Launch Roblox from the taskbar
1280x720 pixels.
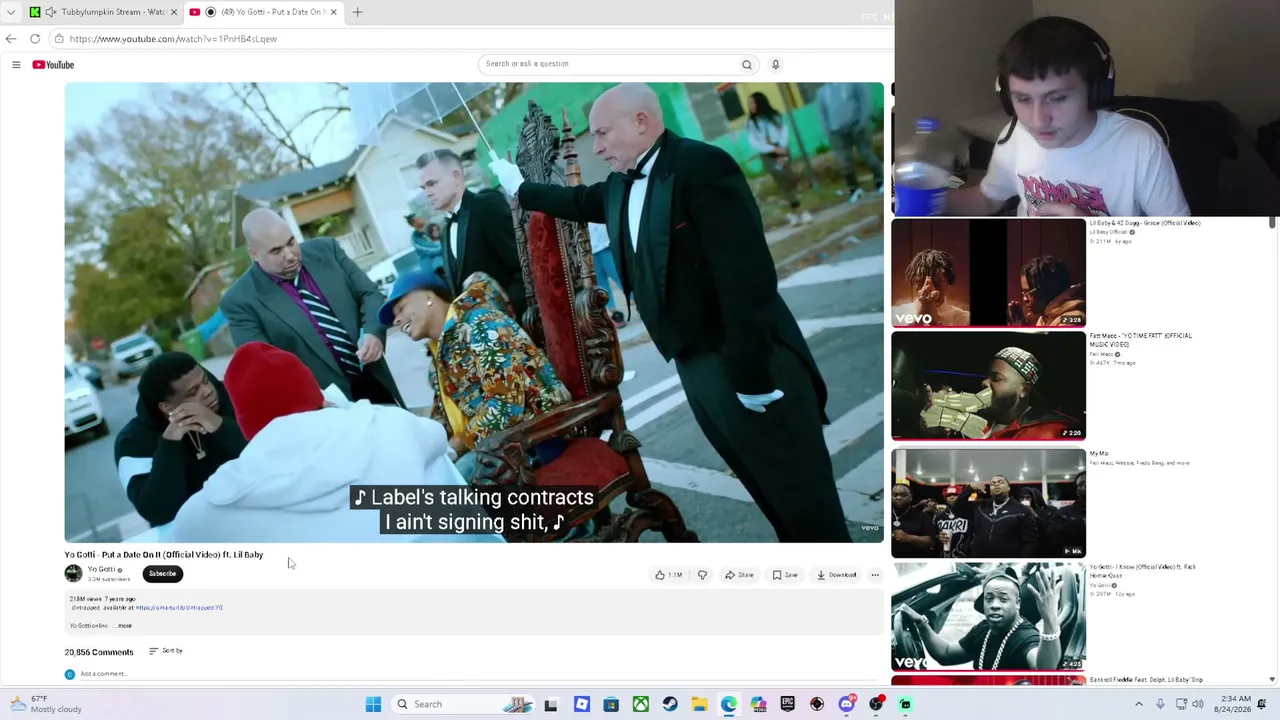pos(582,704)
